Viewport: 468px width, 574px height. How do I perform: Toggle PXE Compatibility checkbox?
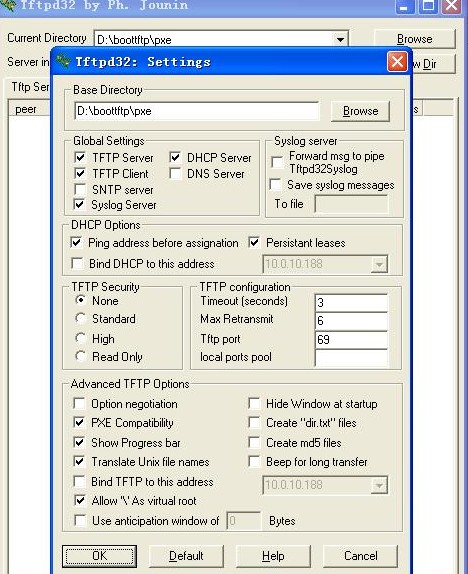pos(79,422)
